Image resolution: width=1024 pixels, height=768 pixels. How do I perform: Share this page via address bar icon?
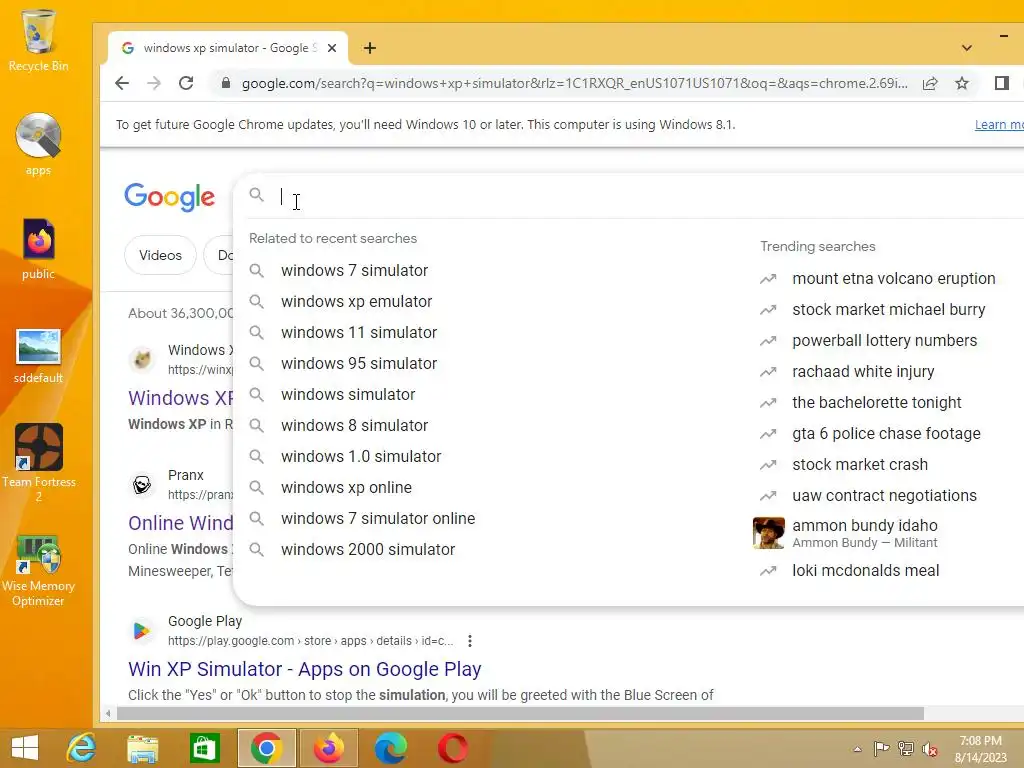[930, 83]
